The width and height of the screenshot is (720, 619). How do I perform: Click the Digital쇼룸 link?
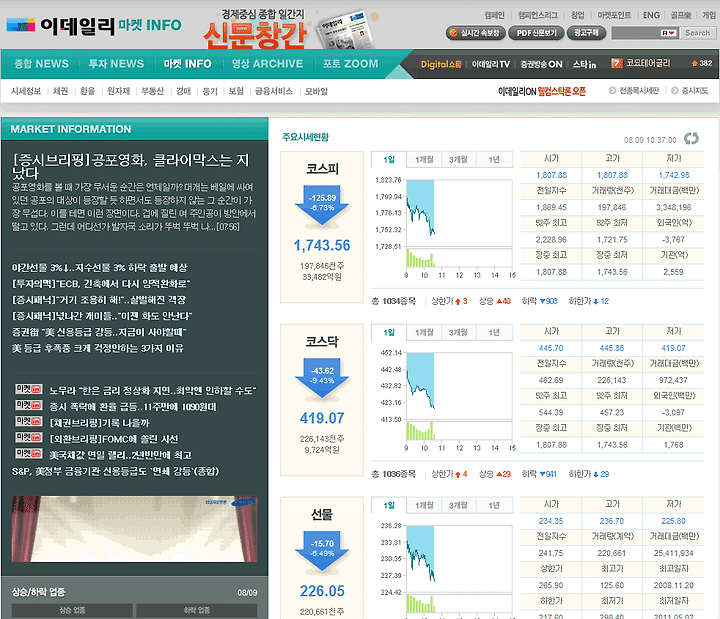pyautogui.click(x=441, y=64)
